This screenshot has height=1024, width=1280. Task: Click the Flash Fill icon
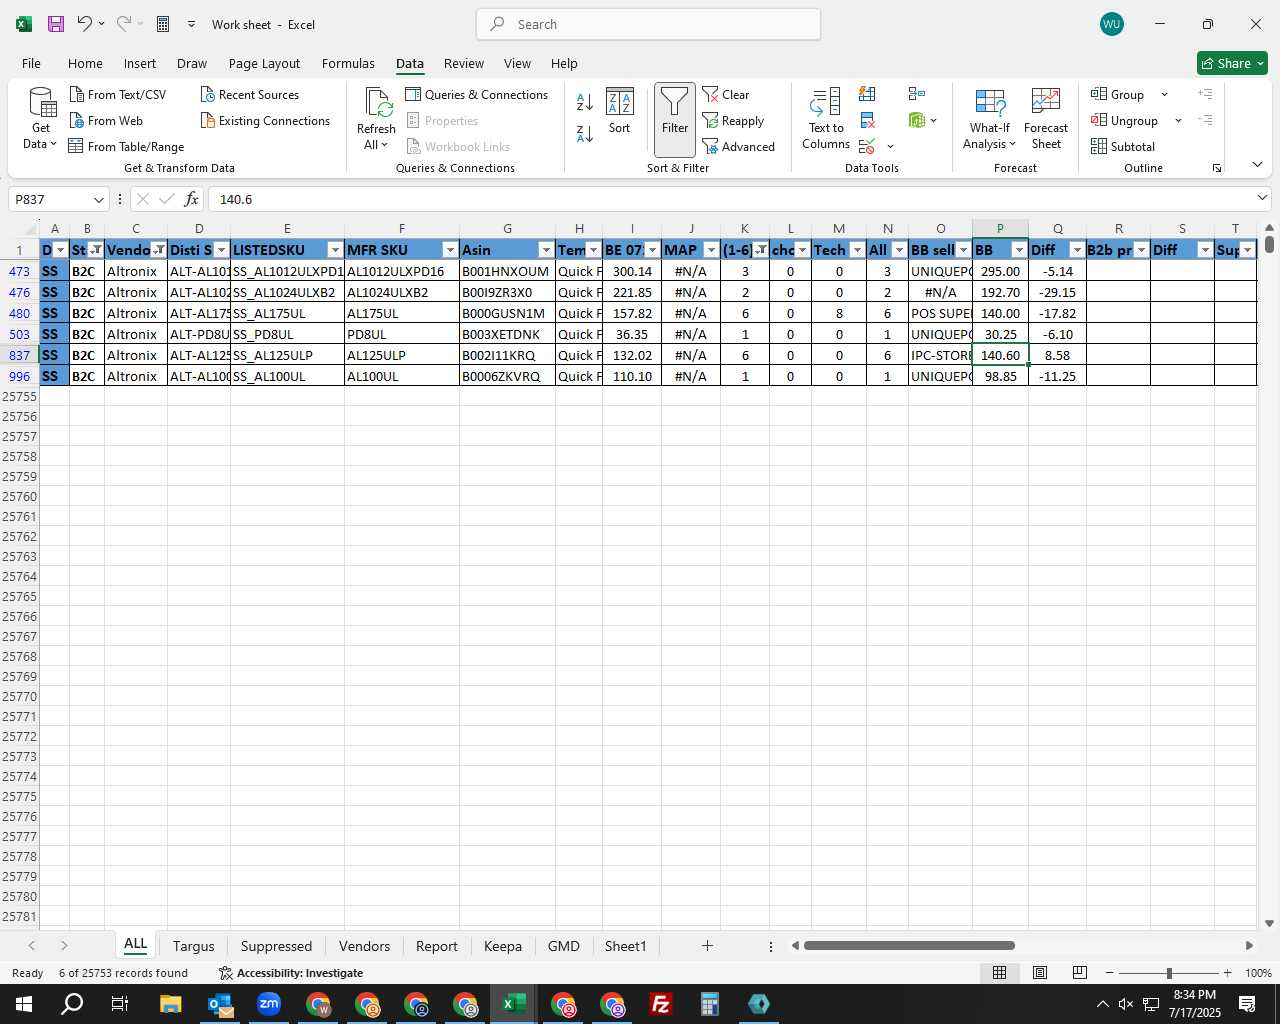pyautogui.click(x=867, y=94)
